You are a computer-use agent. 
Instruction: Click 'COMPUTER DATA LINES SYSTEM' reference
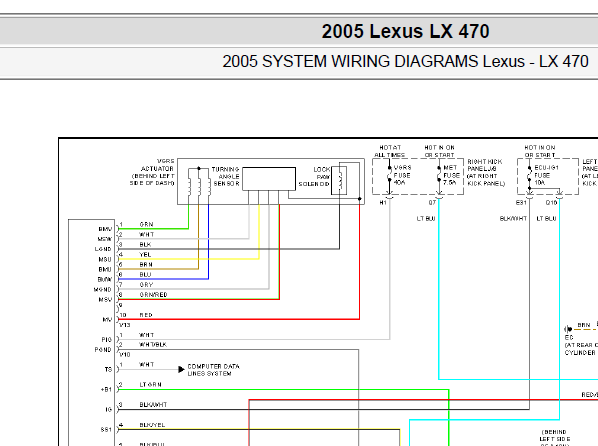click(214, 370)
